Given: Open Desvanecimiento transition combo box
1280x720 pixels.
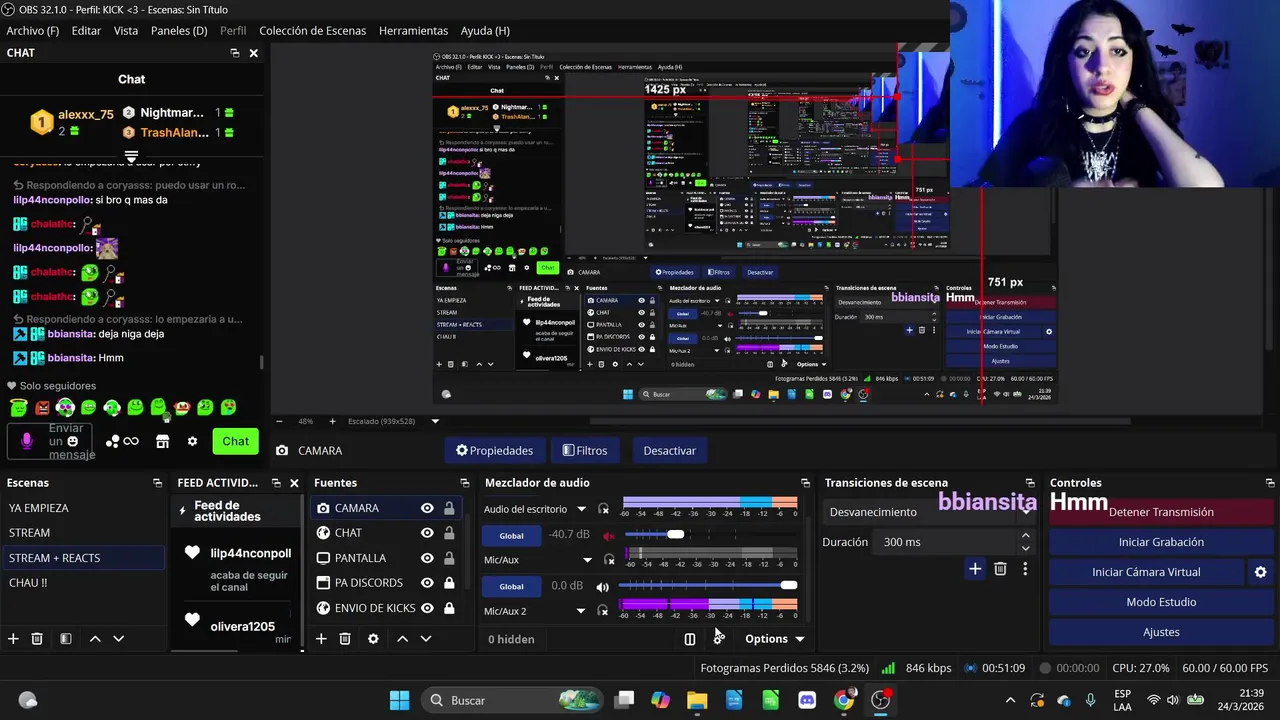Looking at the screenshot, I should click(927, 512).
